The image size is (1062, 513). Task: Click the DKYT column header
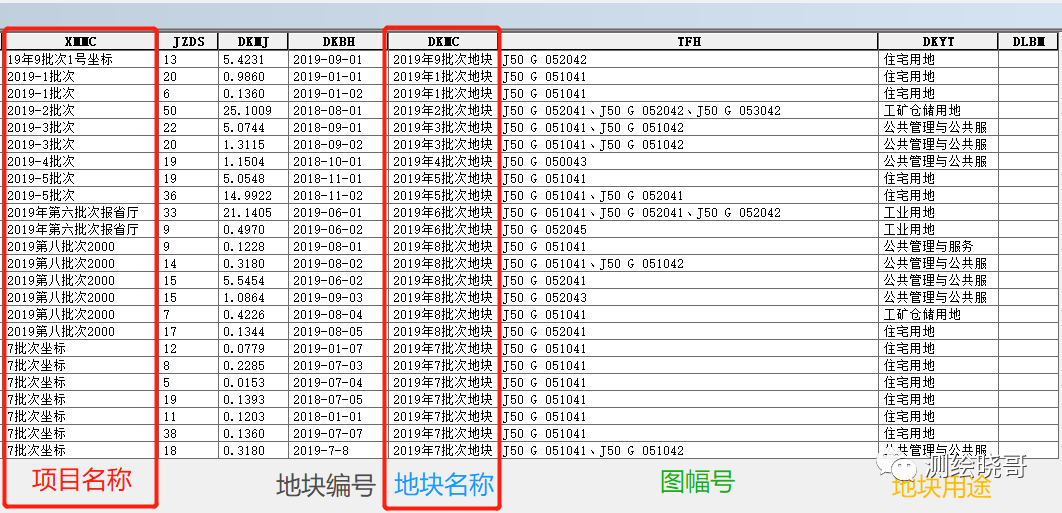[938, 42]
